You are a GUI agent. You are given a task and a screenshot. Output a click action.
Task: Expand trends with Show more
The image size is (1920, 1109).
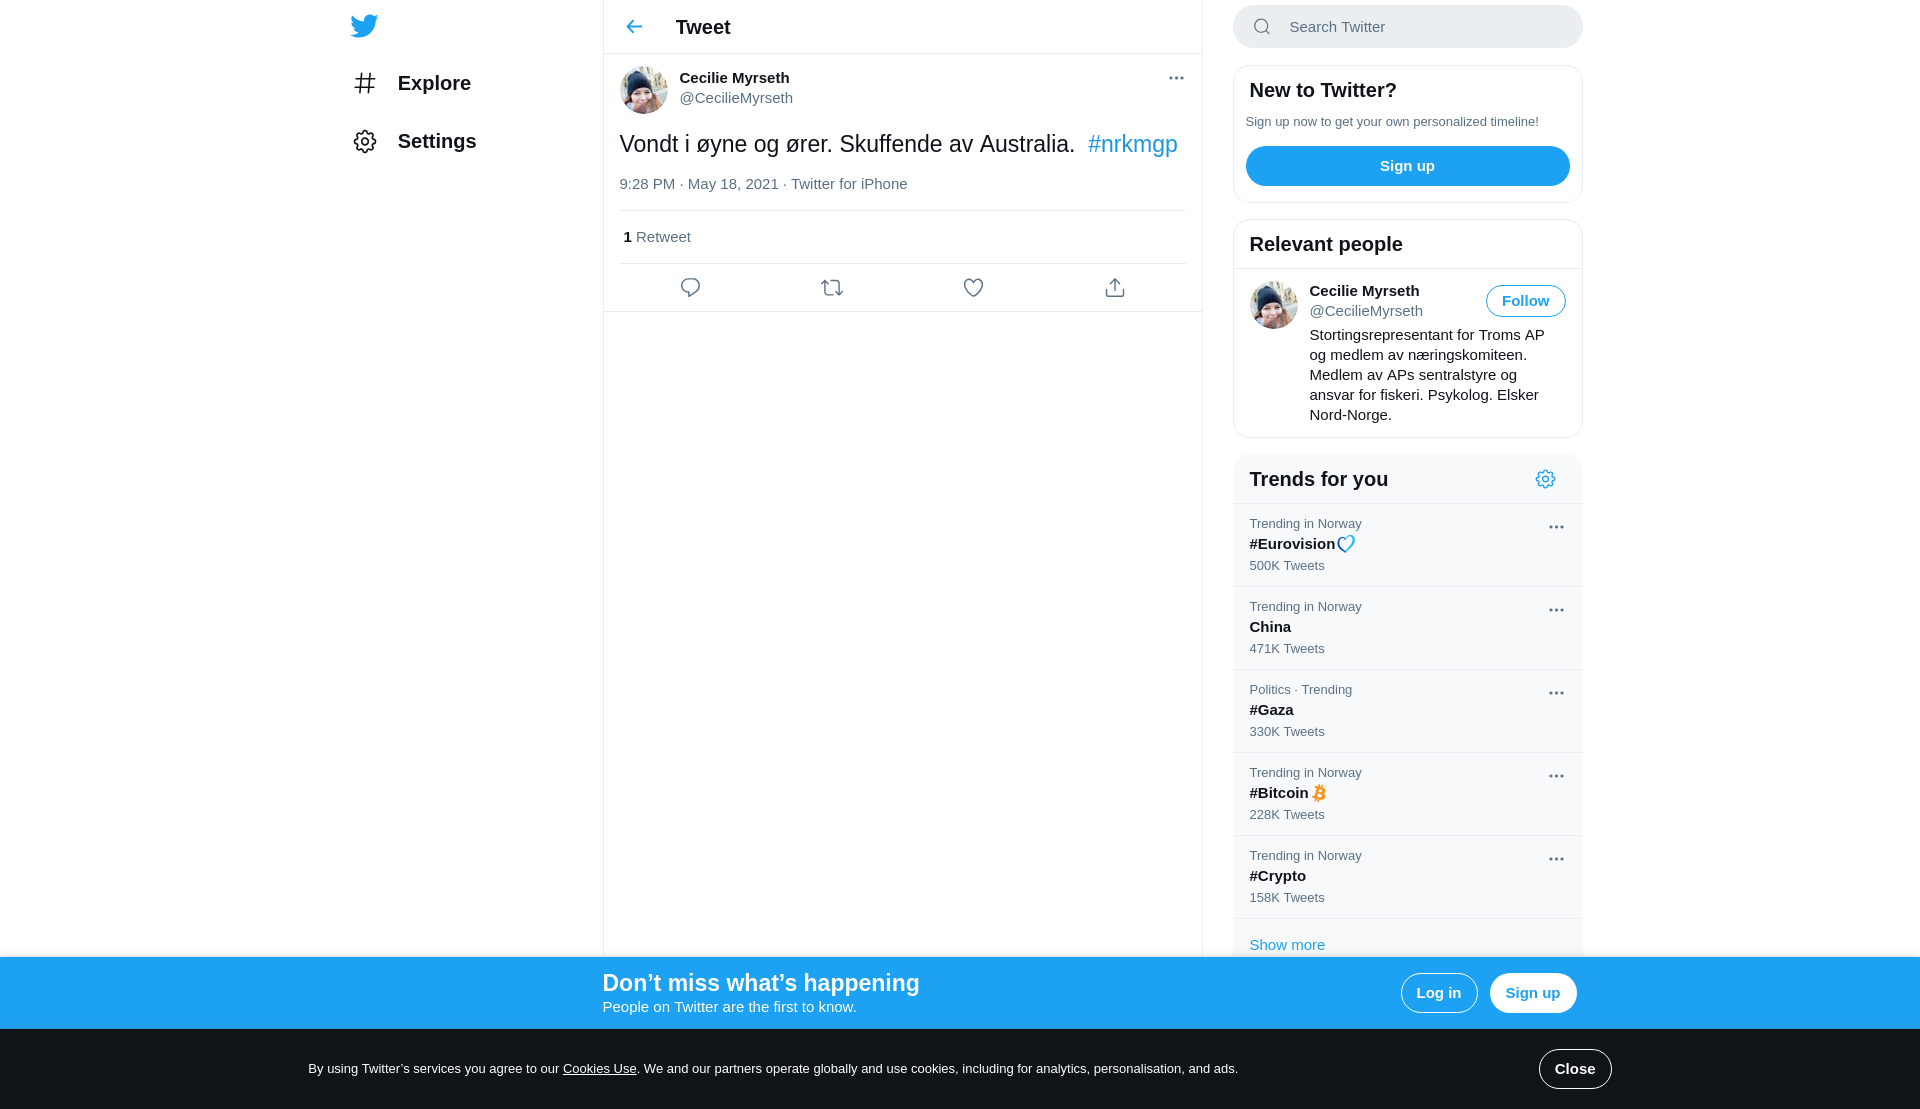(x=1287, y=944)
